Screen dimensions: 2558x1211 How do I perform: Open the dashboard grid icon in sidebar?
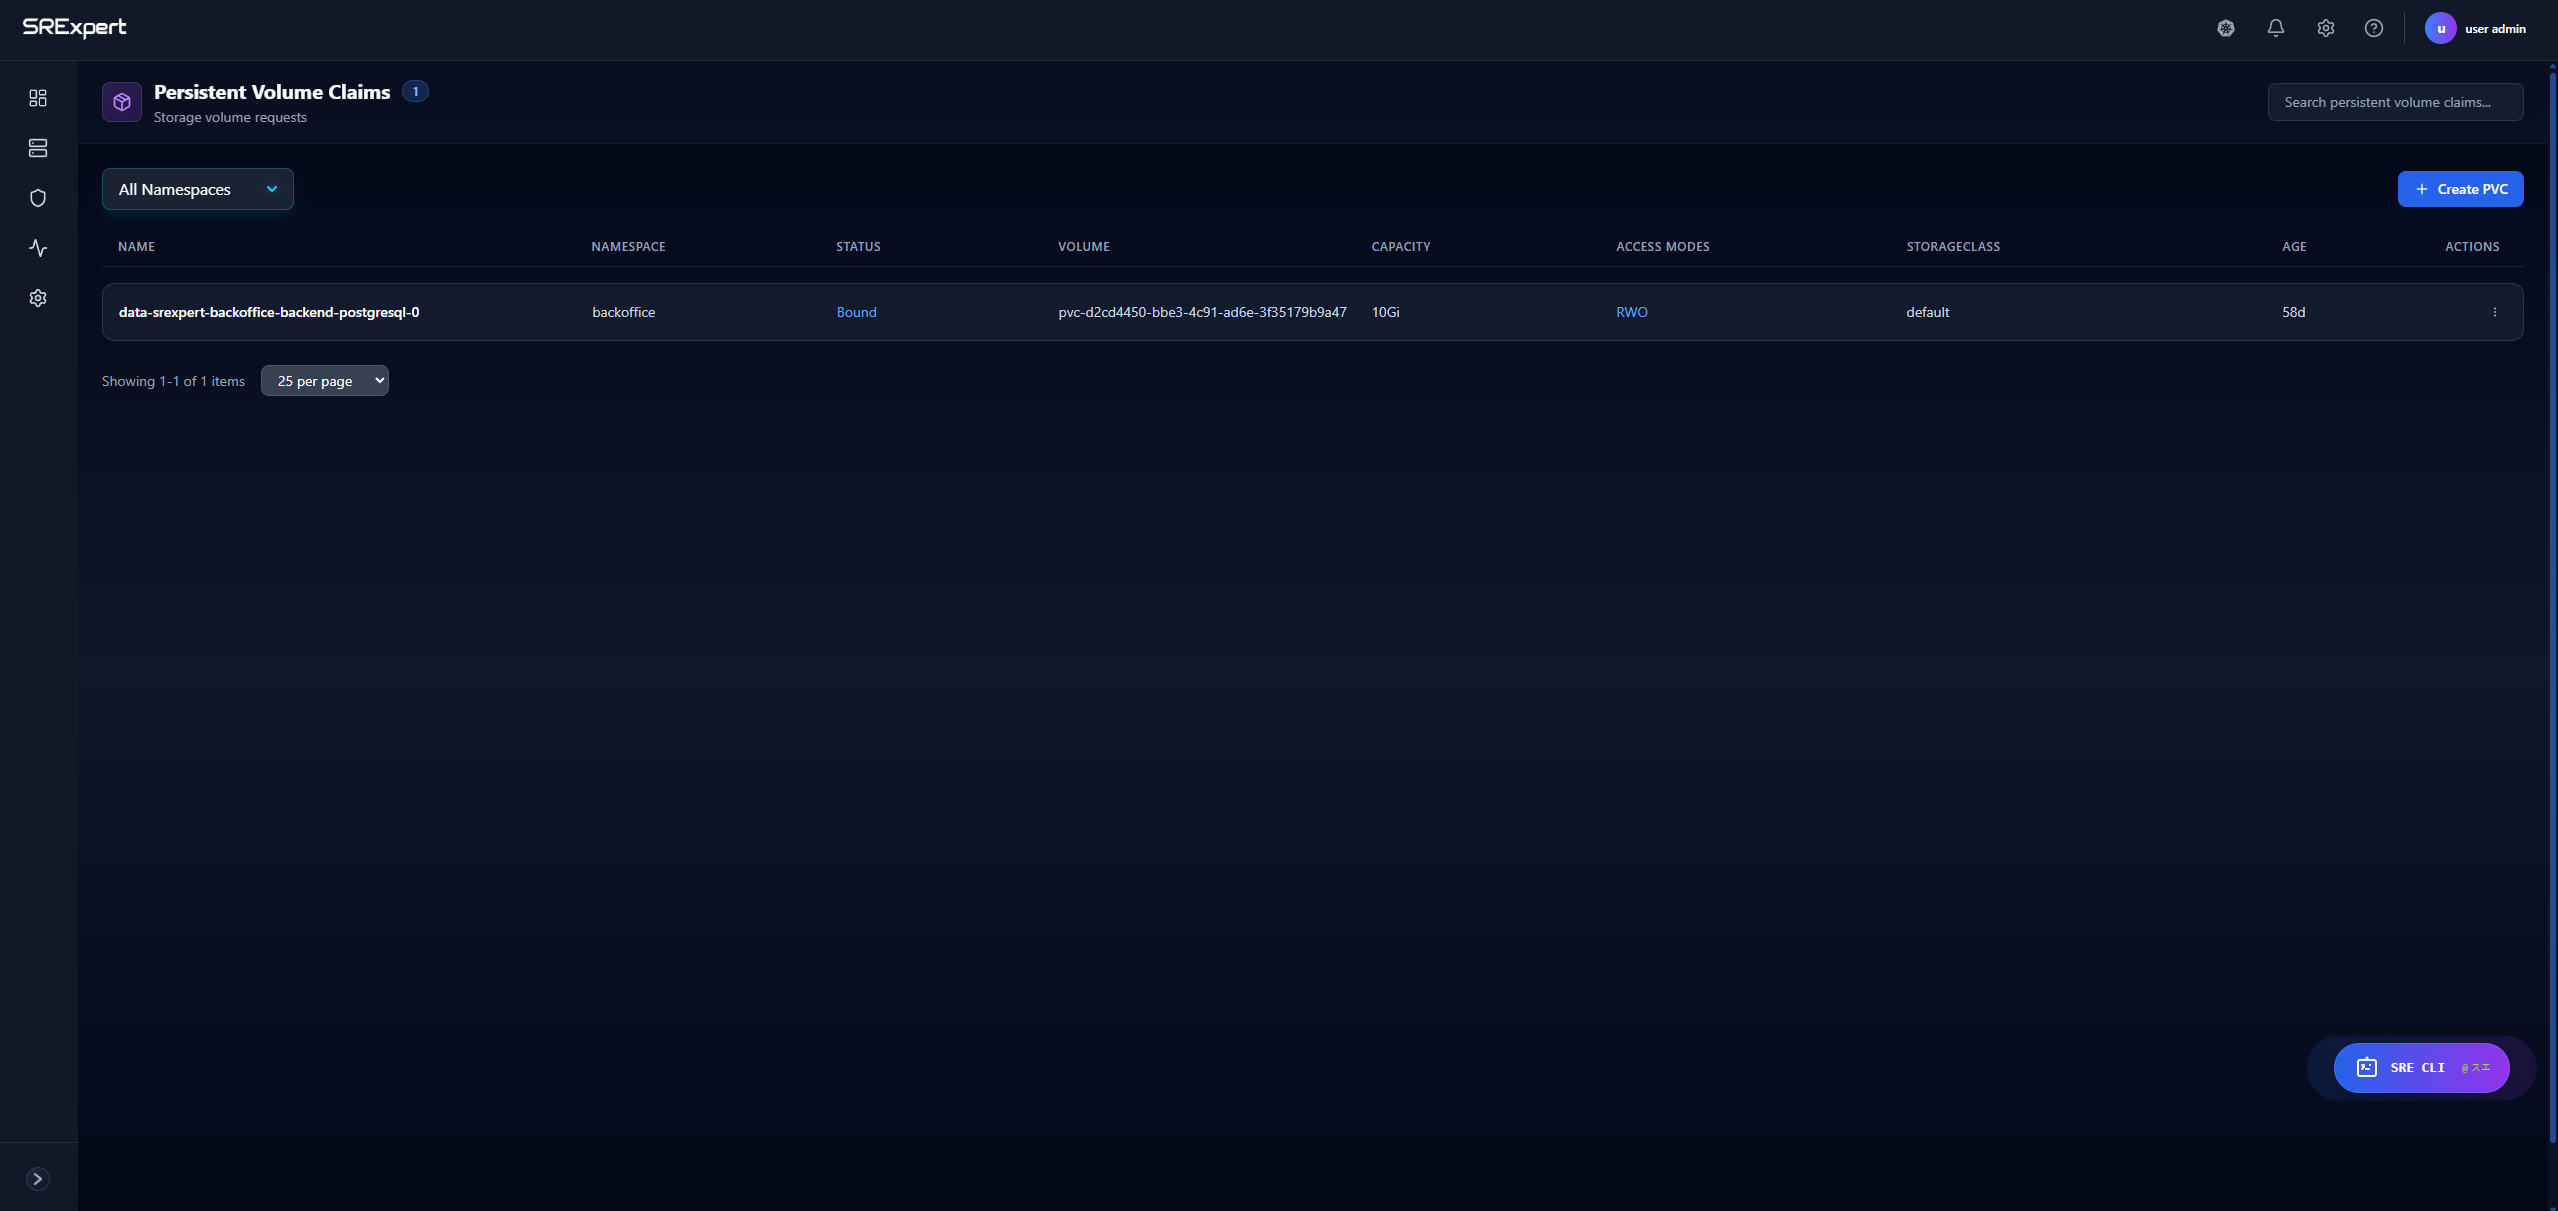(x=38, y=98)
